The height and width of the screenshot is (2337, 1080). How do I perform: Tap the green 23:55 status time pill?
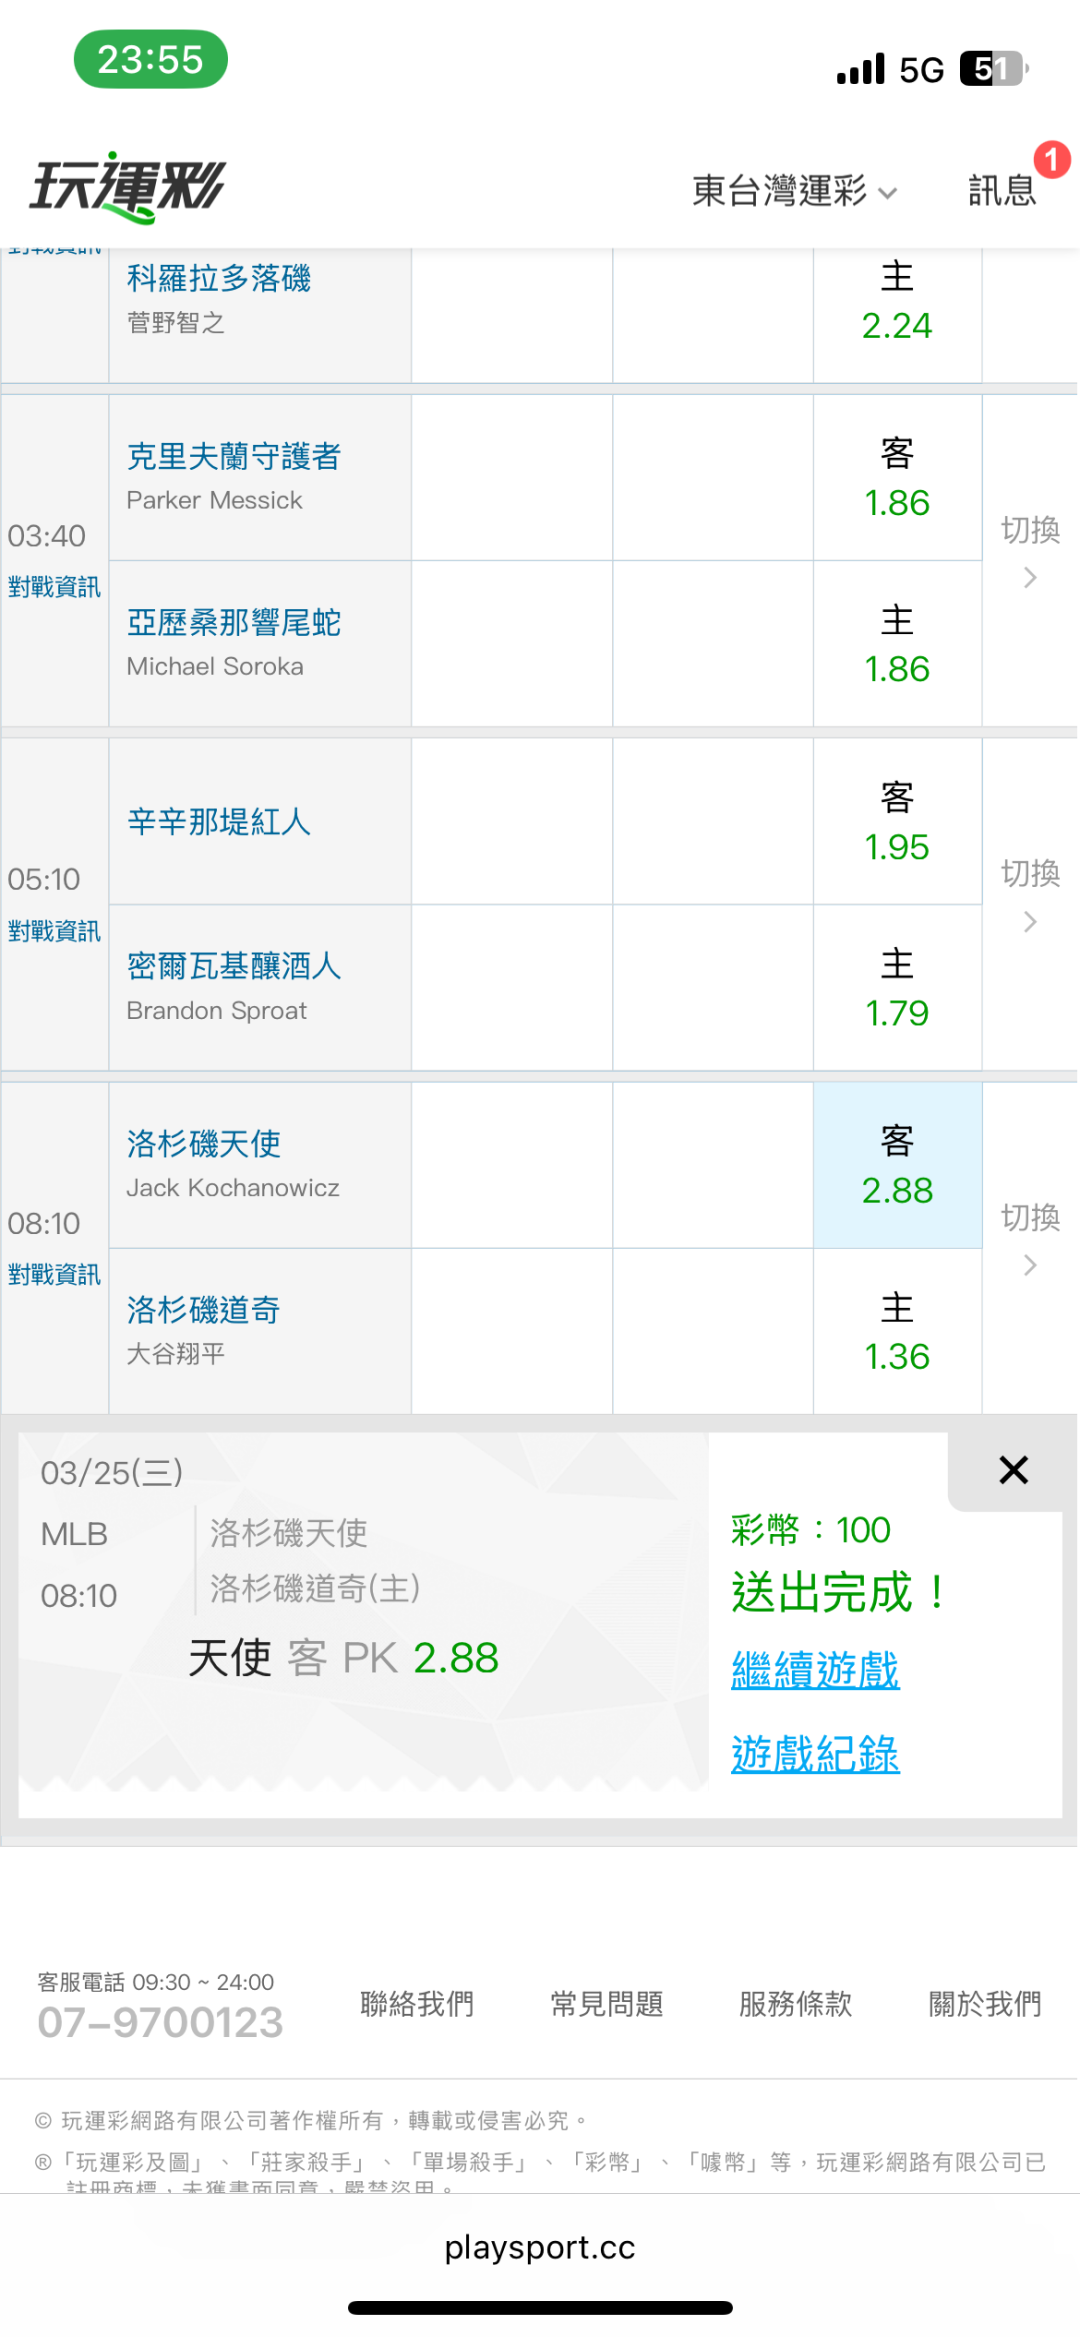[x=151, y=60]
